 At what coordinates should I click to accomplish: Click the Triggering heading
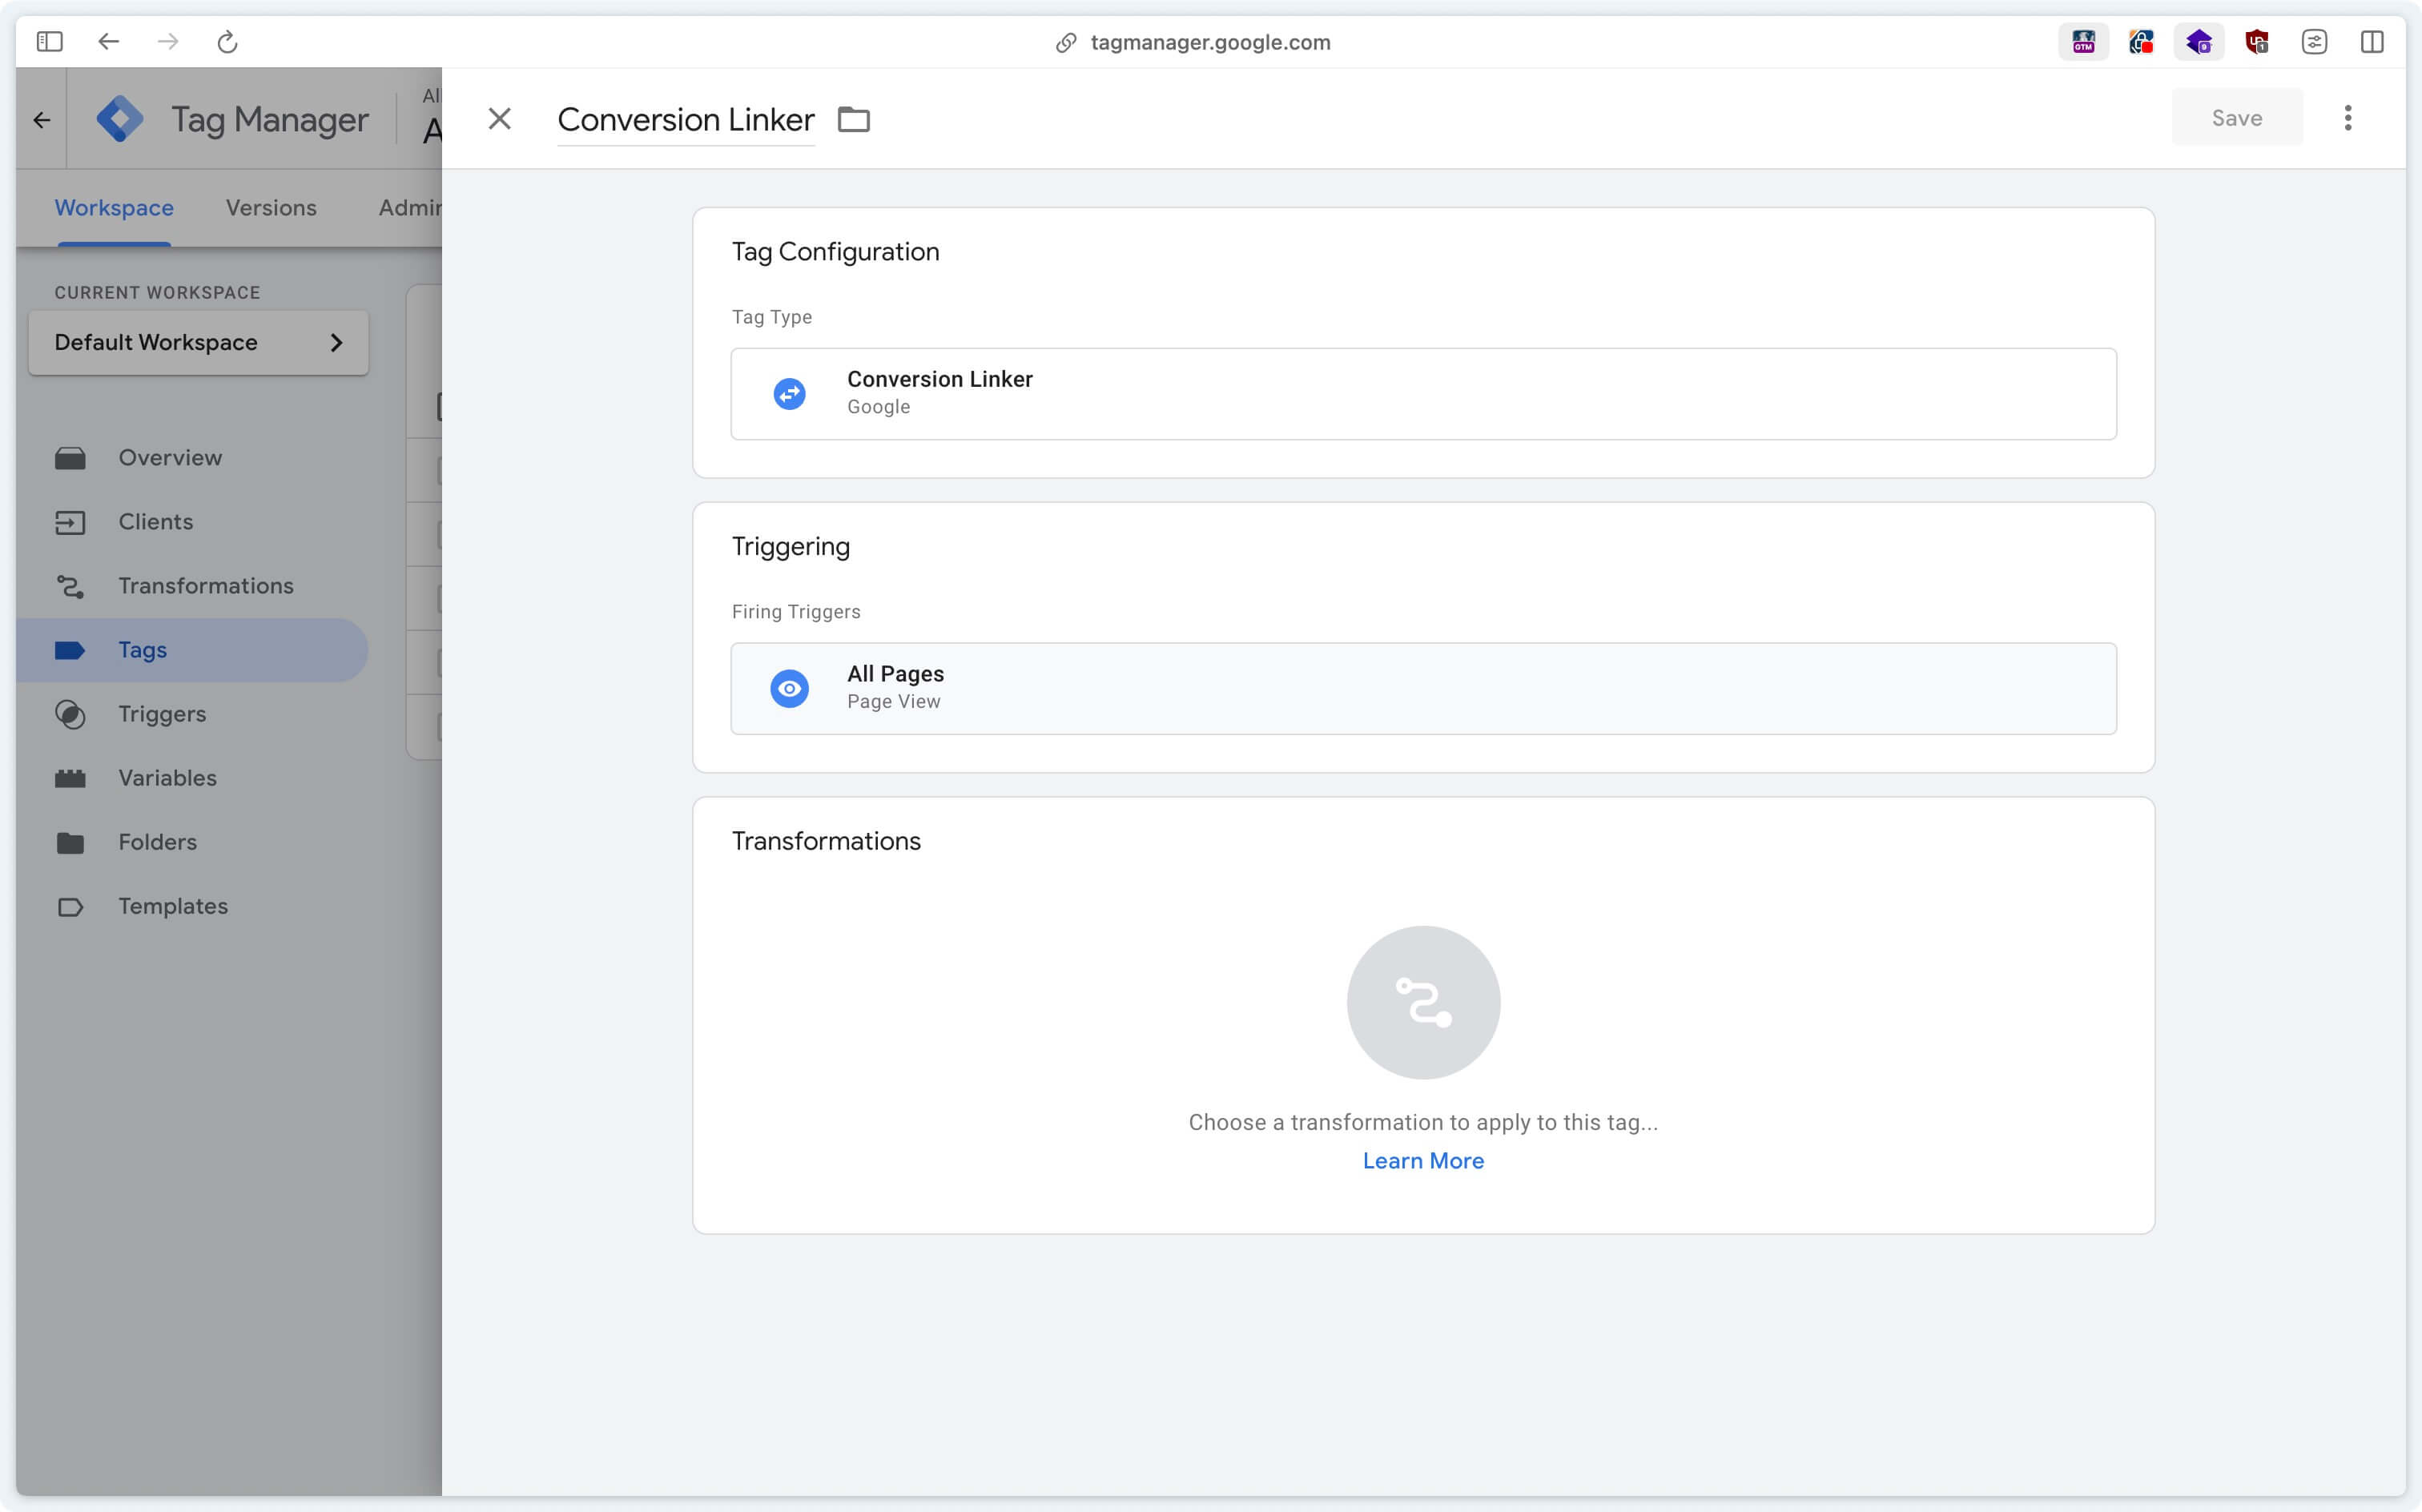[790, 547]
